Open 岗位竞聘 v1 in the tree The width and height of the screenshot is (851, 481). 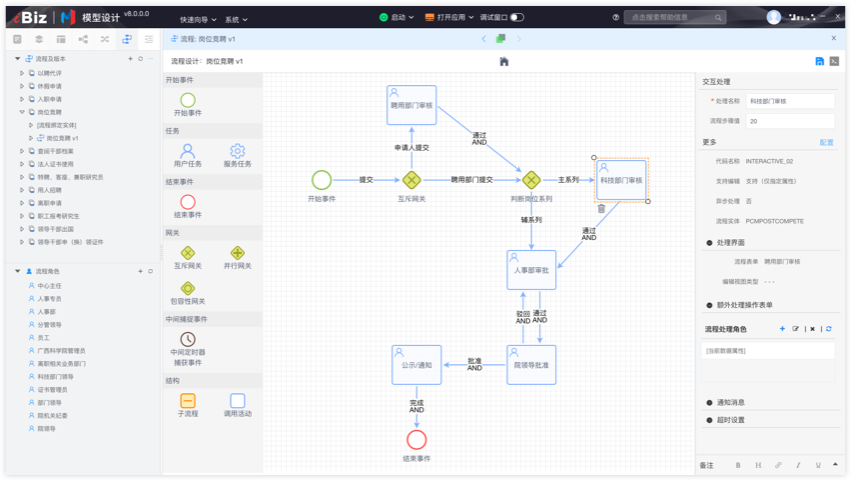[62, 138]
